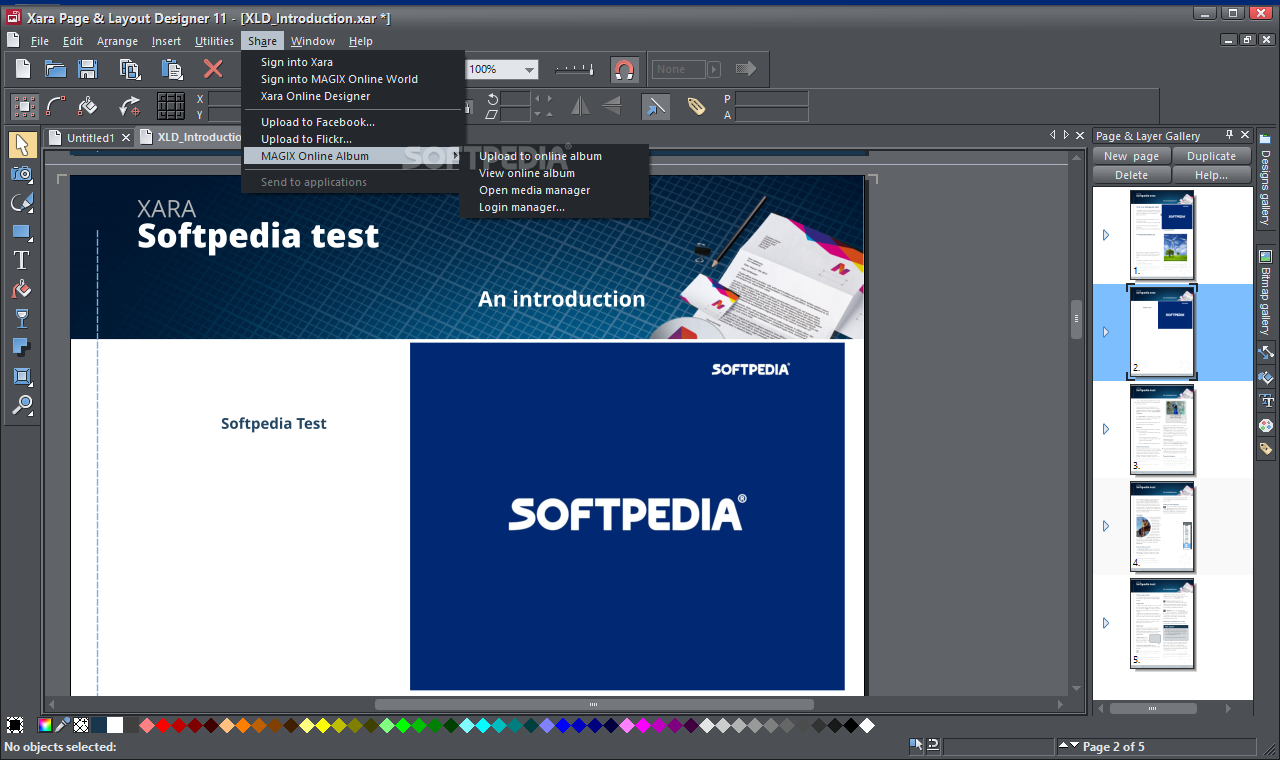
Task: Choose the Transparency wine glass tool
Action: (22, 319)
